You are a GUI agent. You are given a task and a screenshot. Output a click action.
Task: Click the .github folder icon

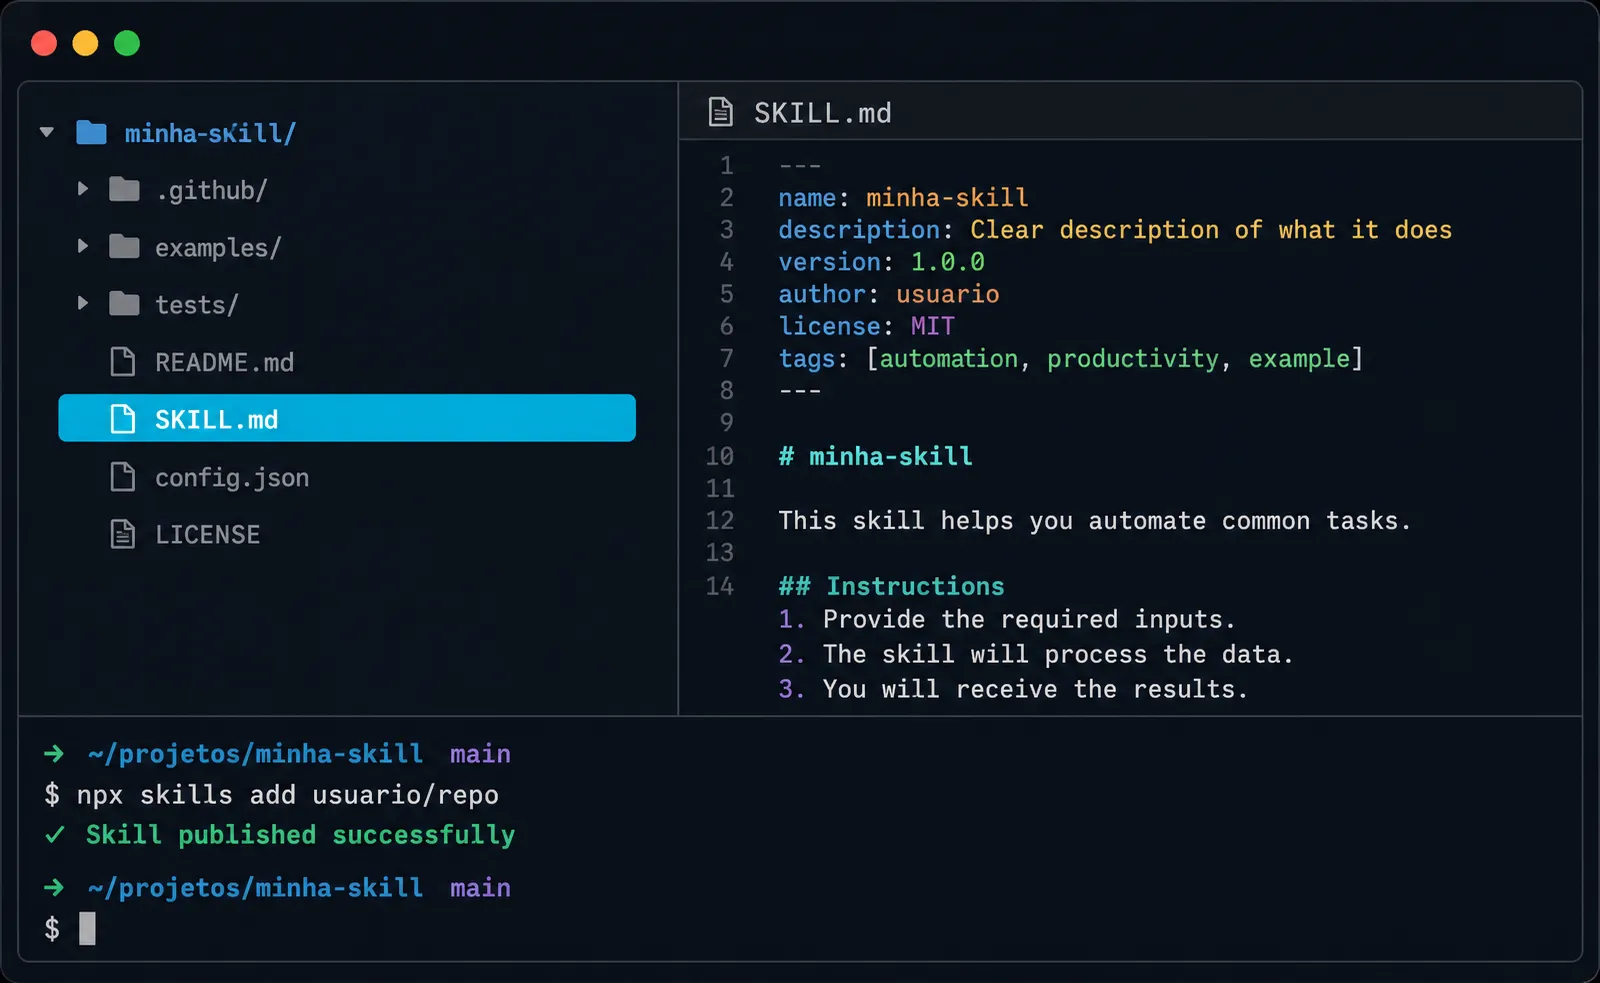[124, 188]
